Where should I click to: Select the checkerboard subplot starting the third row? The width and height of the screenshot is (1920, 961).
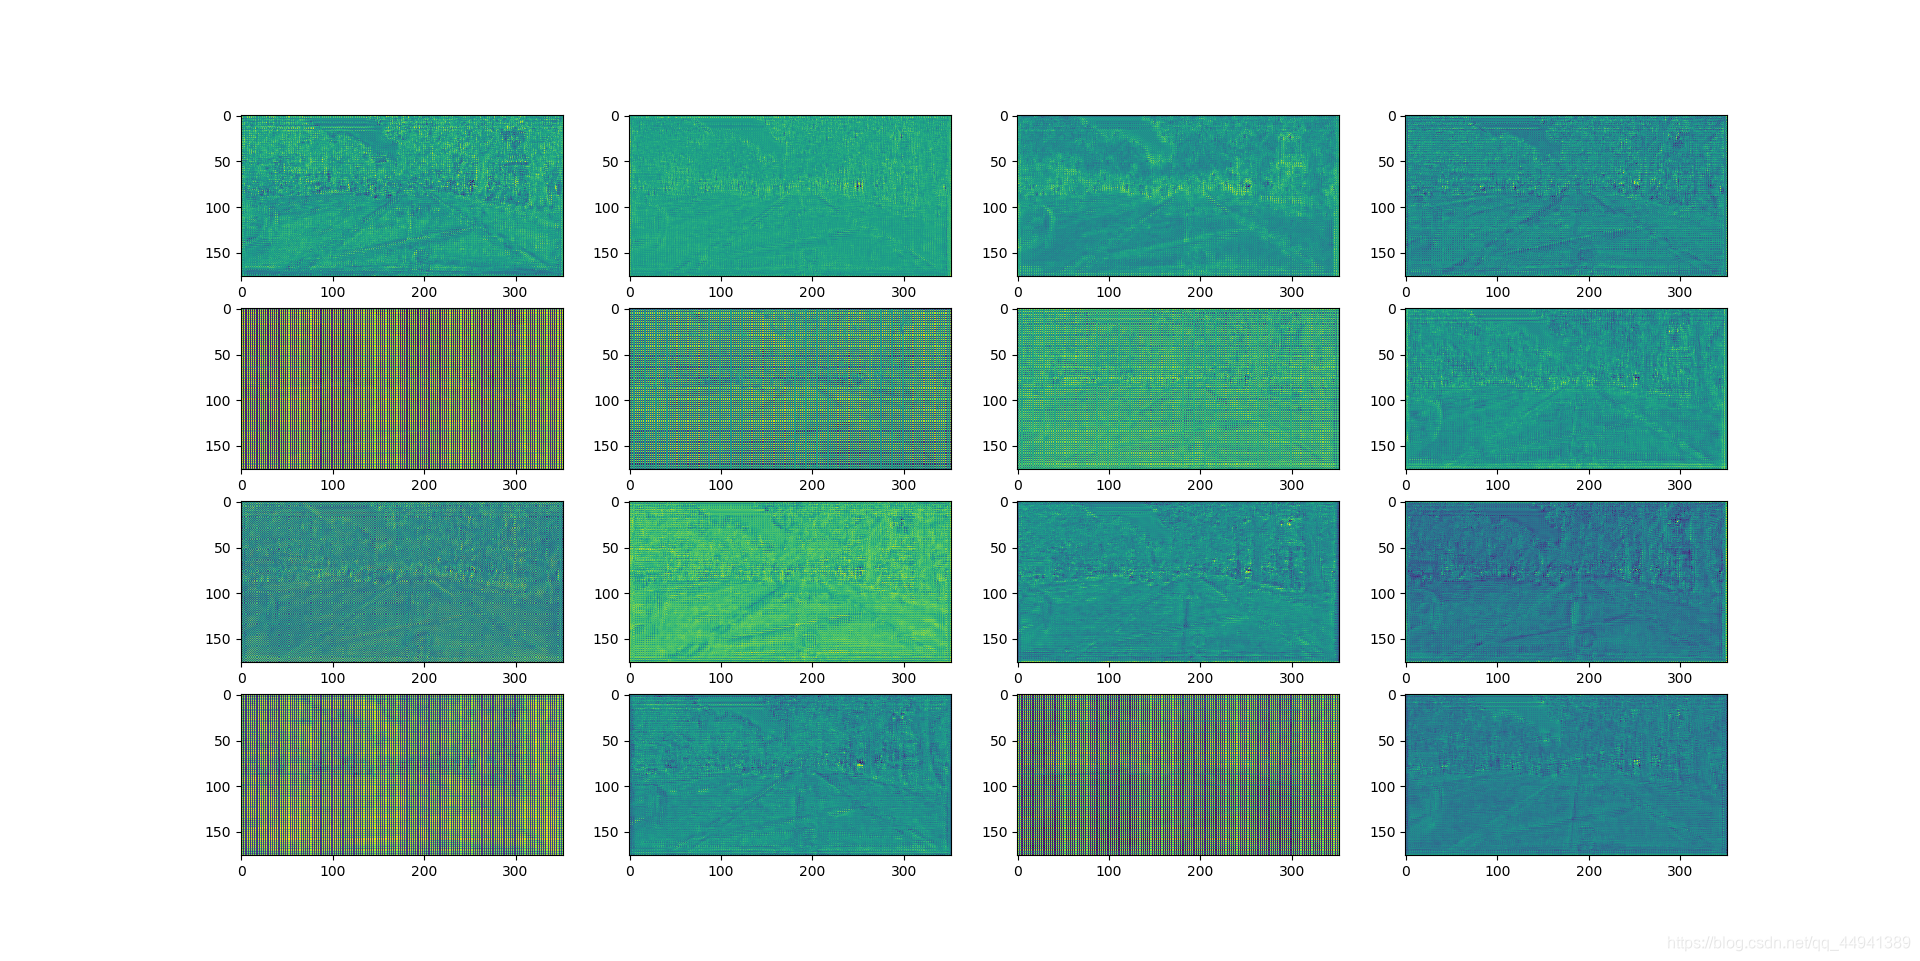coord(402,582)
